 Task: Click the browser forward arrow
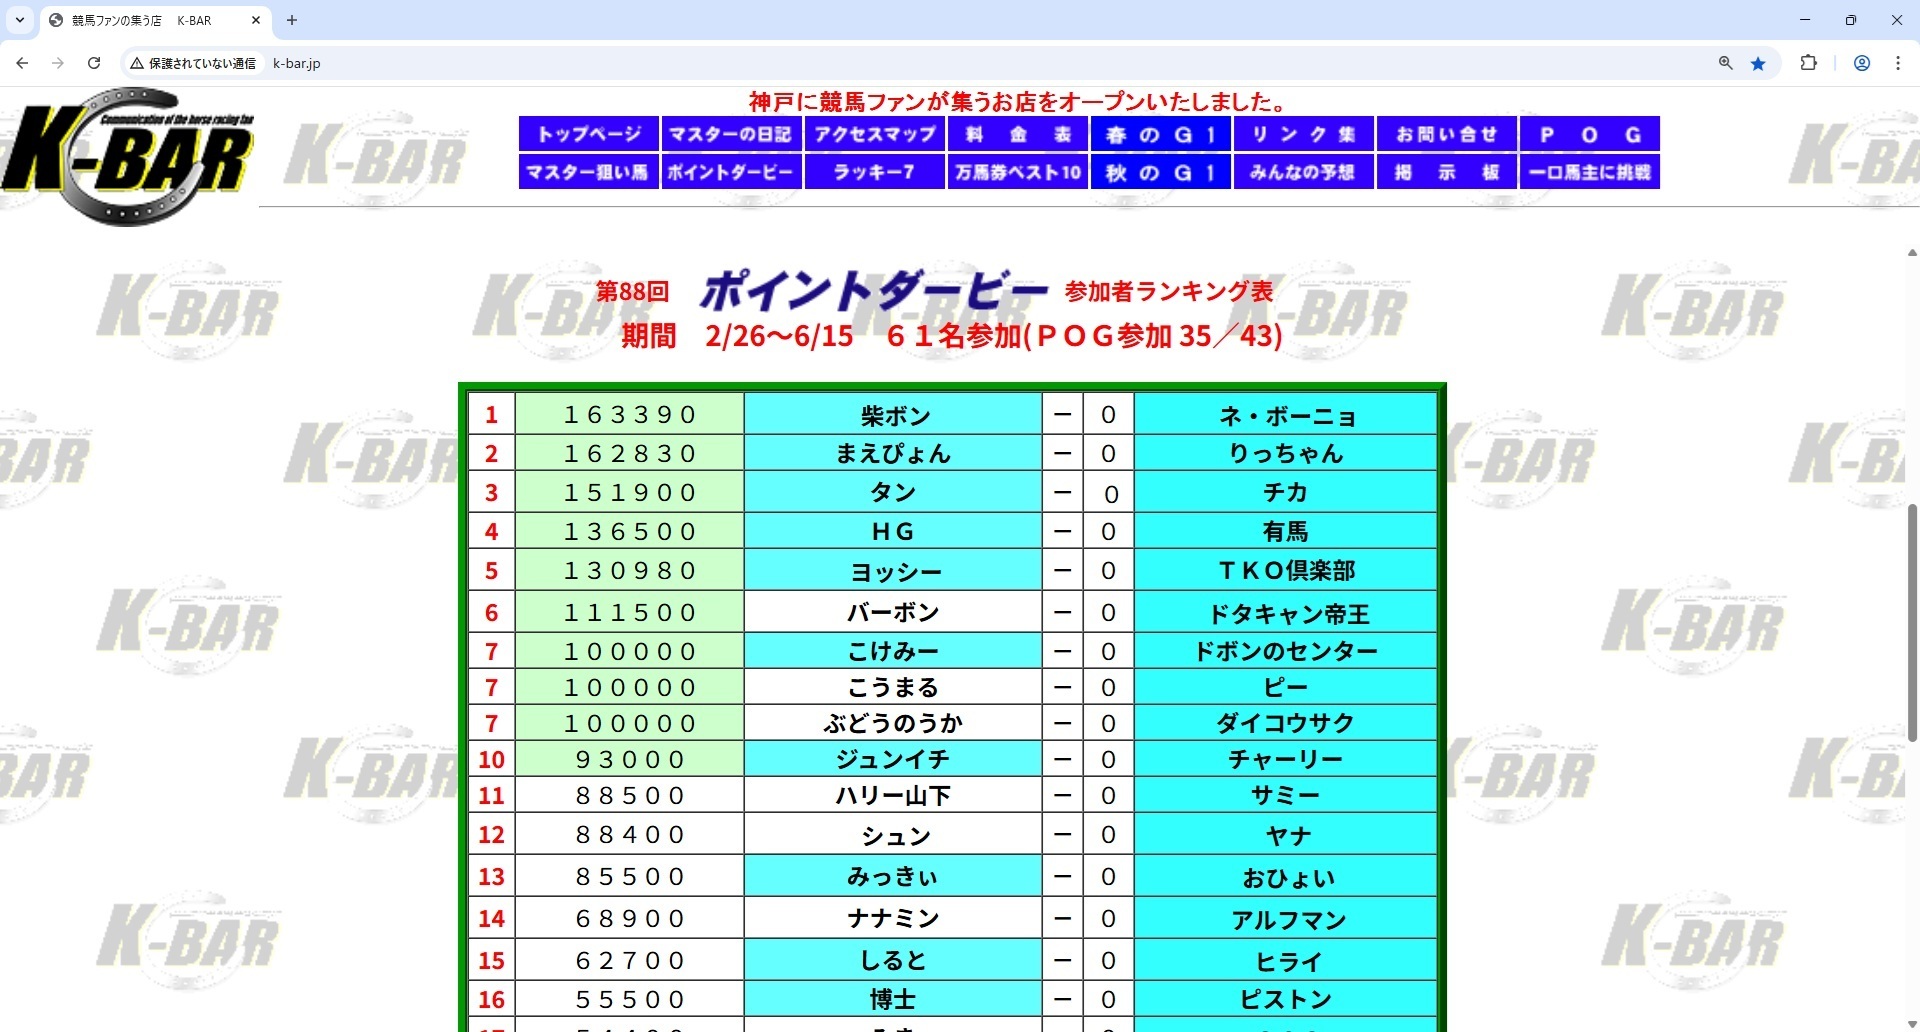[x=58, y=63]
